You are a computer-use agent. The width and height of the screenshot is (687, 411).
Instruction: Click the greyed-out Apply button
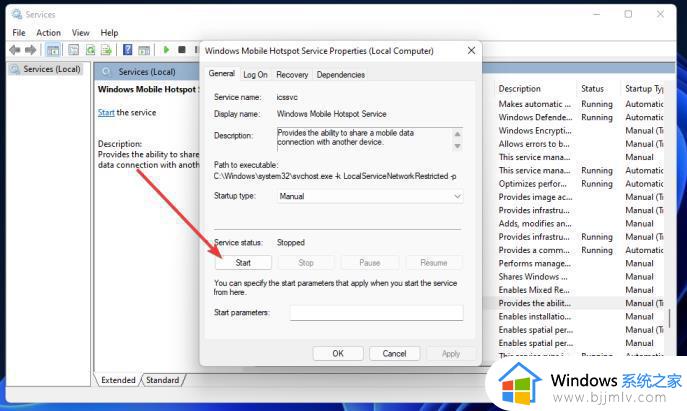coord(451,354)
